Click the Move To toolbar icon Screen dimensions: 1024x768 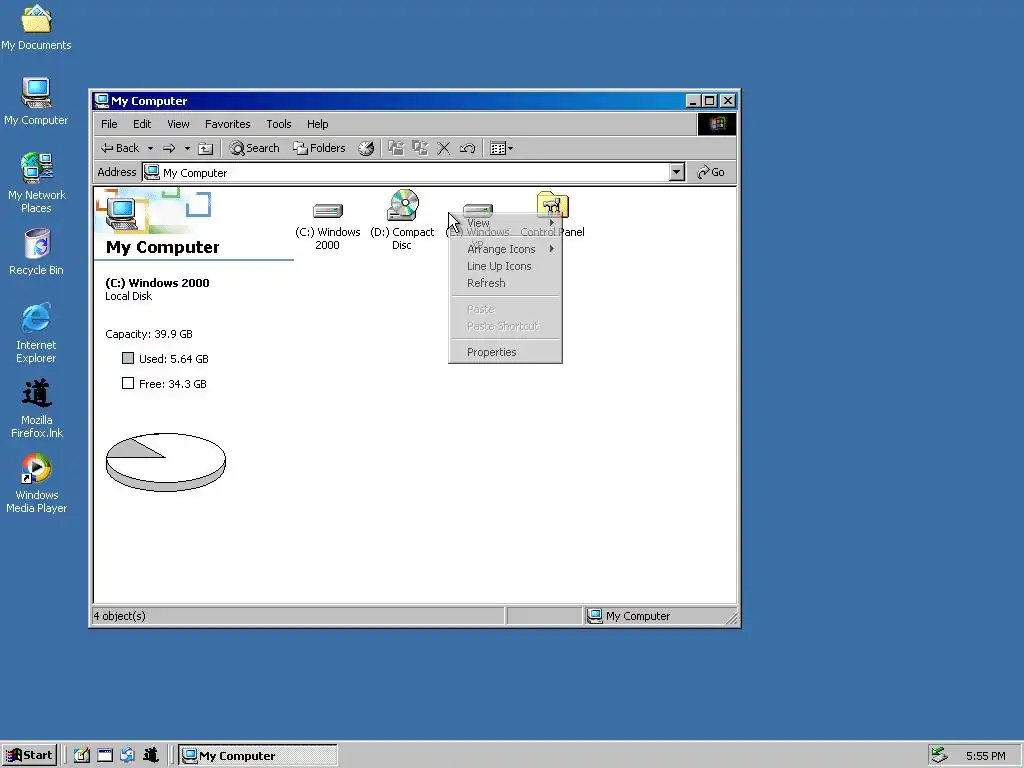pyautogui.click(x=396, y=148)
